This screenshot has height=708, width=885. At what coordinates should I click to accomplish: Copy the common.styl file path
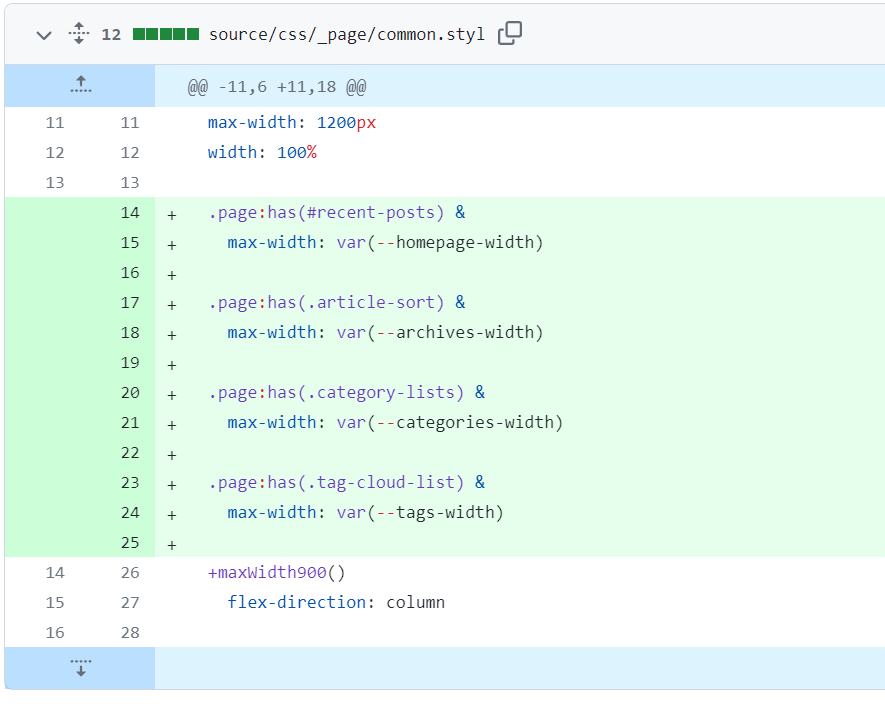pos(510,33)
